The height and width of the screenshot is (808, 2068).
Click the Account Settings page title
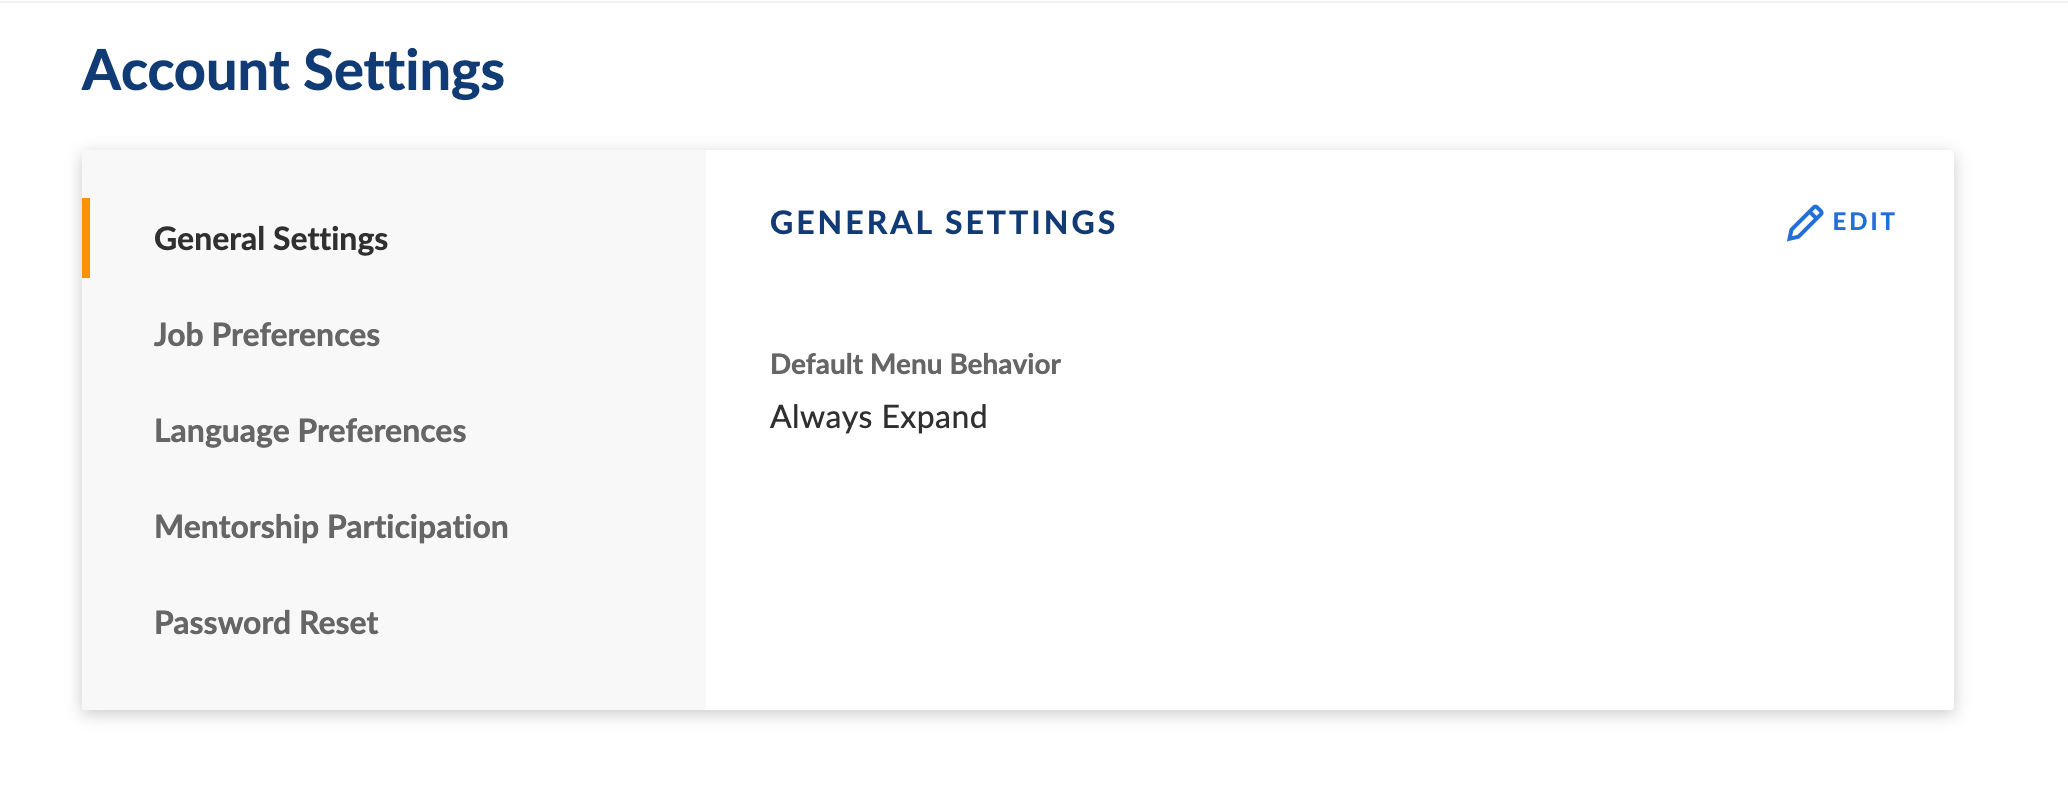click(x=293, y=71)
